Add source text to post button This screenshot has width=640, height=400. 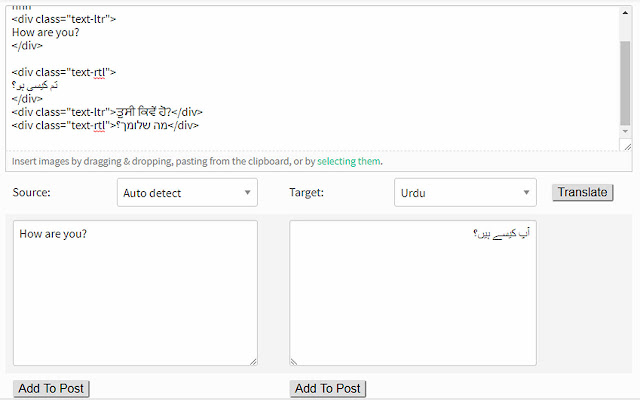click(x=51, y=389)
